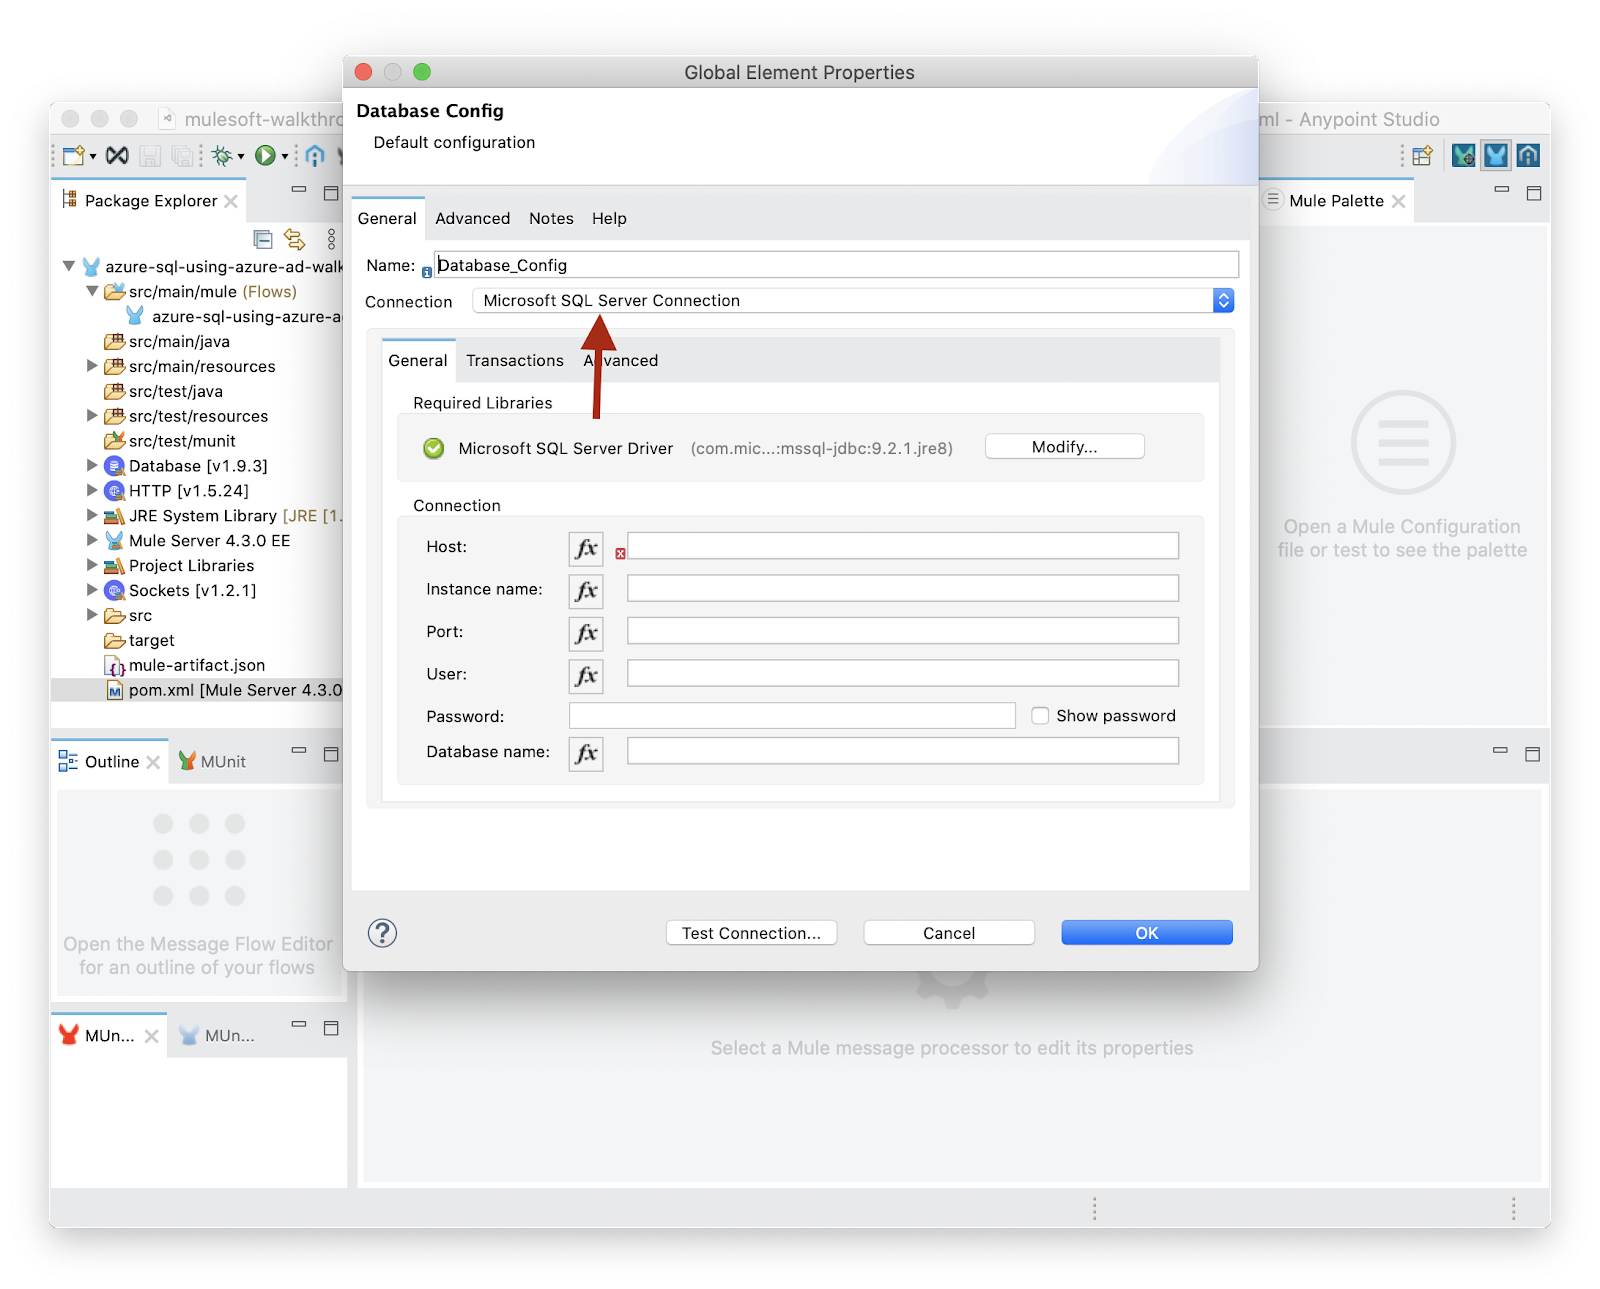
Task: Click the Debug bug toolbar icon
Action: tap(222, 155)
